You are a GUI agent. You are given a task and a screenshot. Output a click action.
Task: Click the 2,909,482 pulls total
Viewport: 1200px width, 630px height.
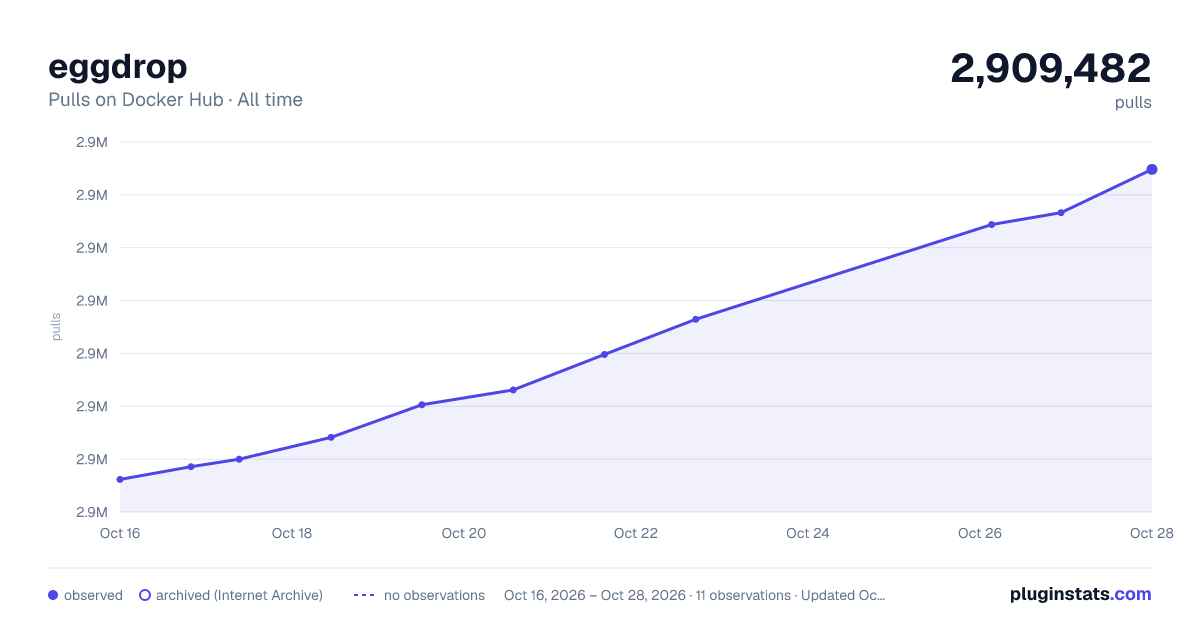pyautogui.click(x=1051, y=68)
